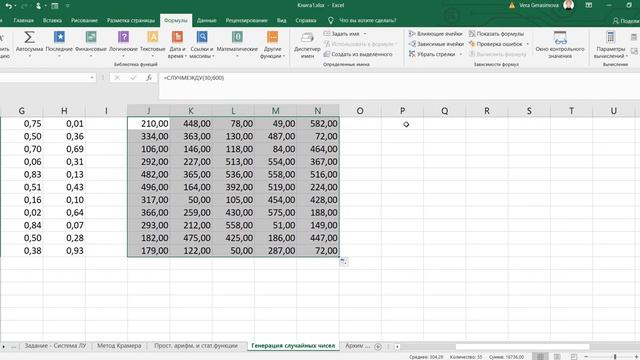The width and height of the screenshot is (640, 360).
Task: Open the Help (Справка) ribbon tab
Action: [x=306, y=20]
